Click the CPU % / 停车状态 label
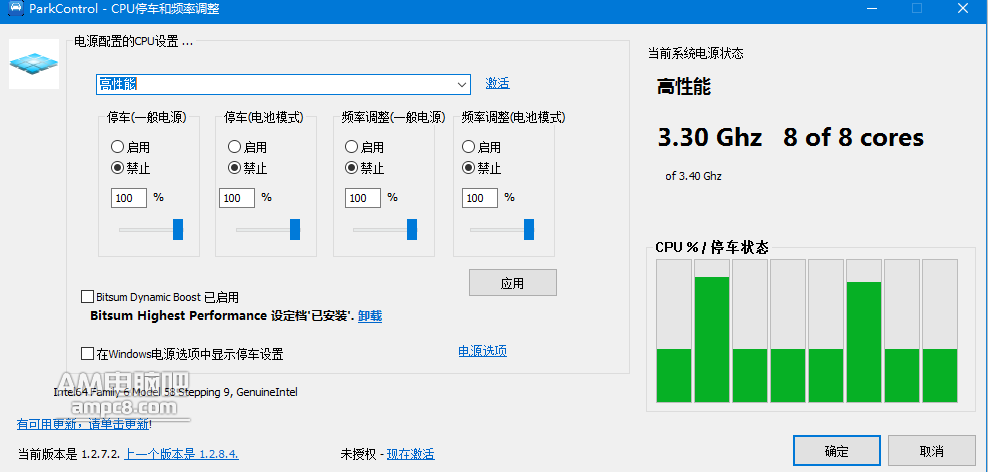The image size is (988, 472). (712, 247)
